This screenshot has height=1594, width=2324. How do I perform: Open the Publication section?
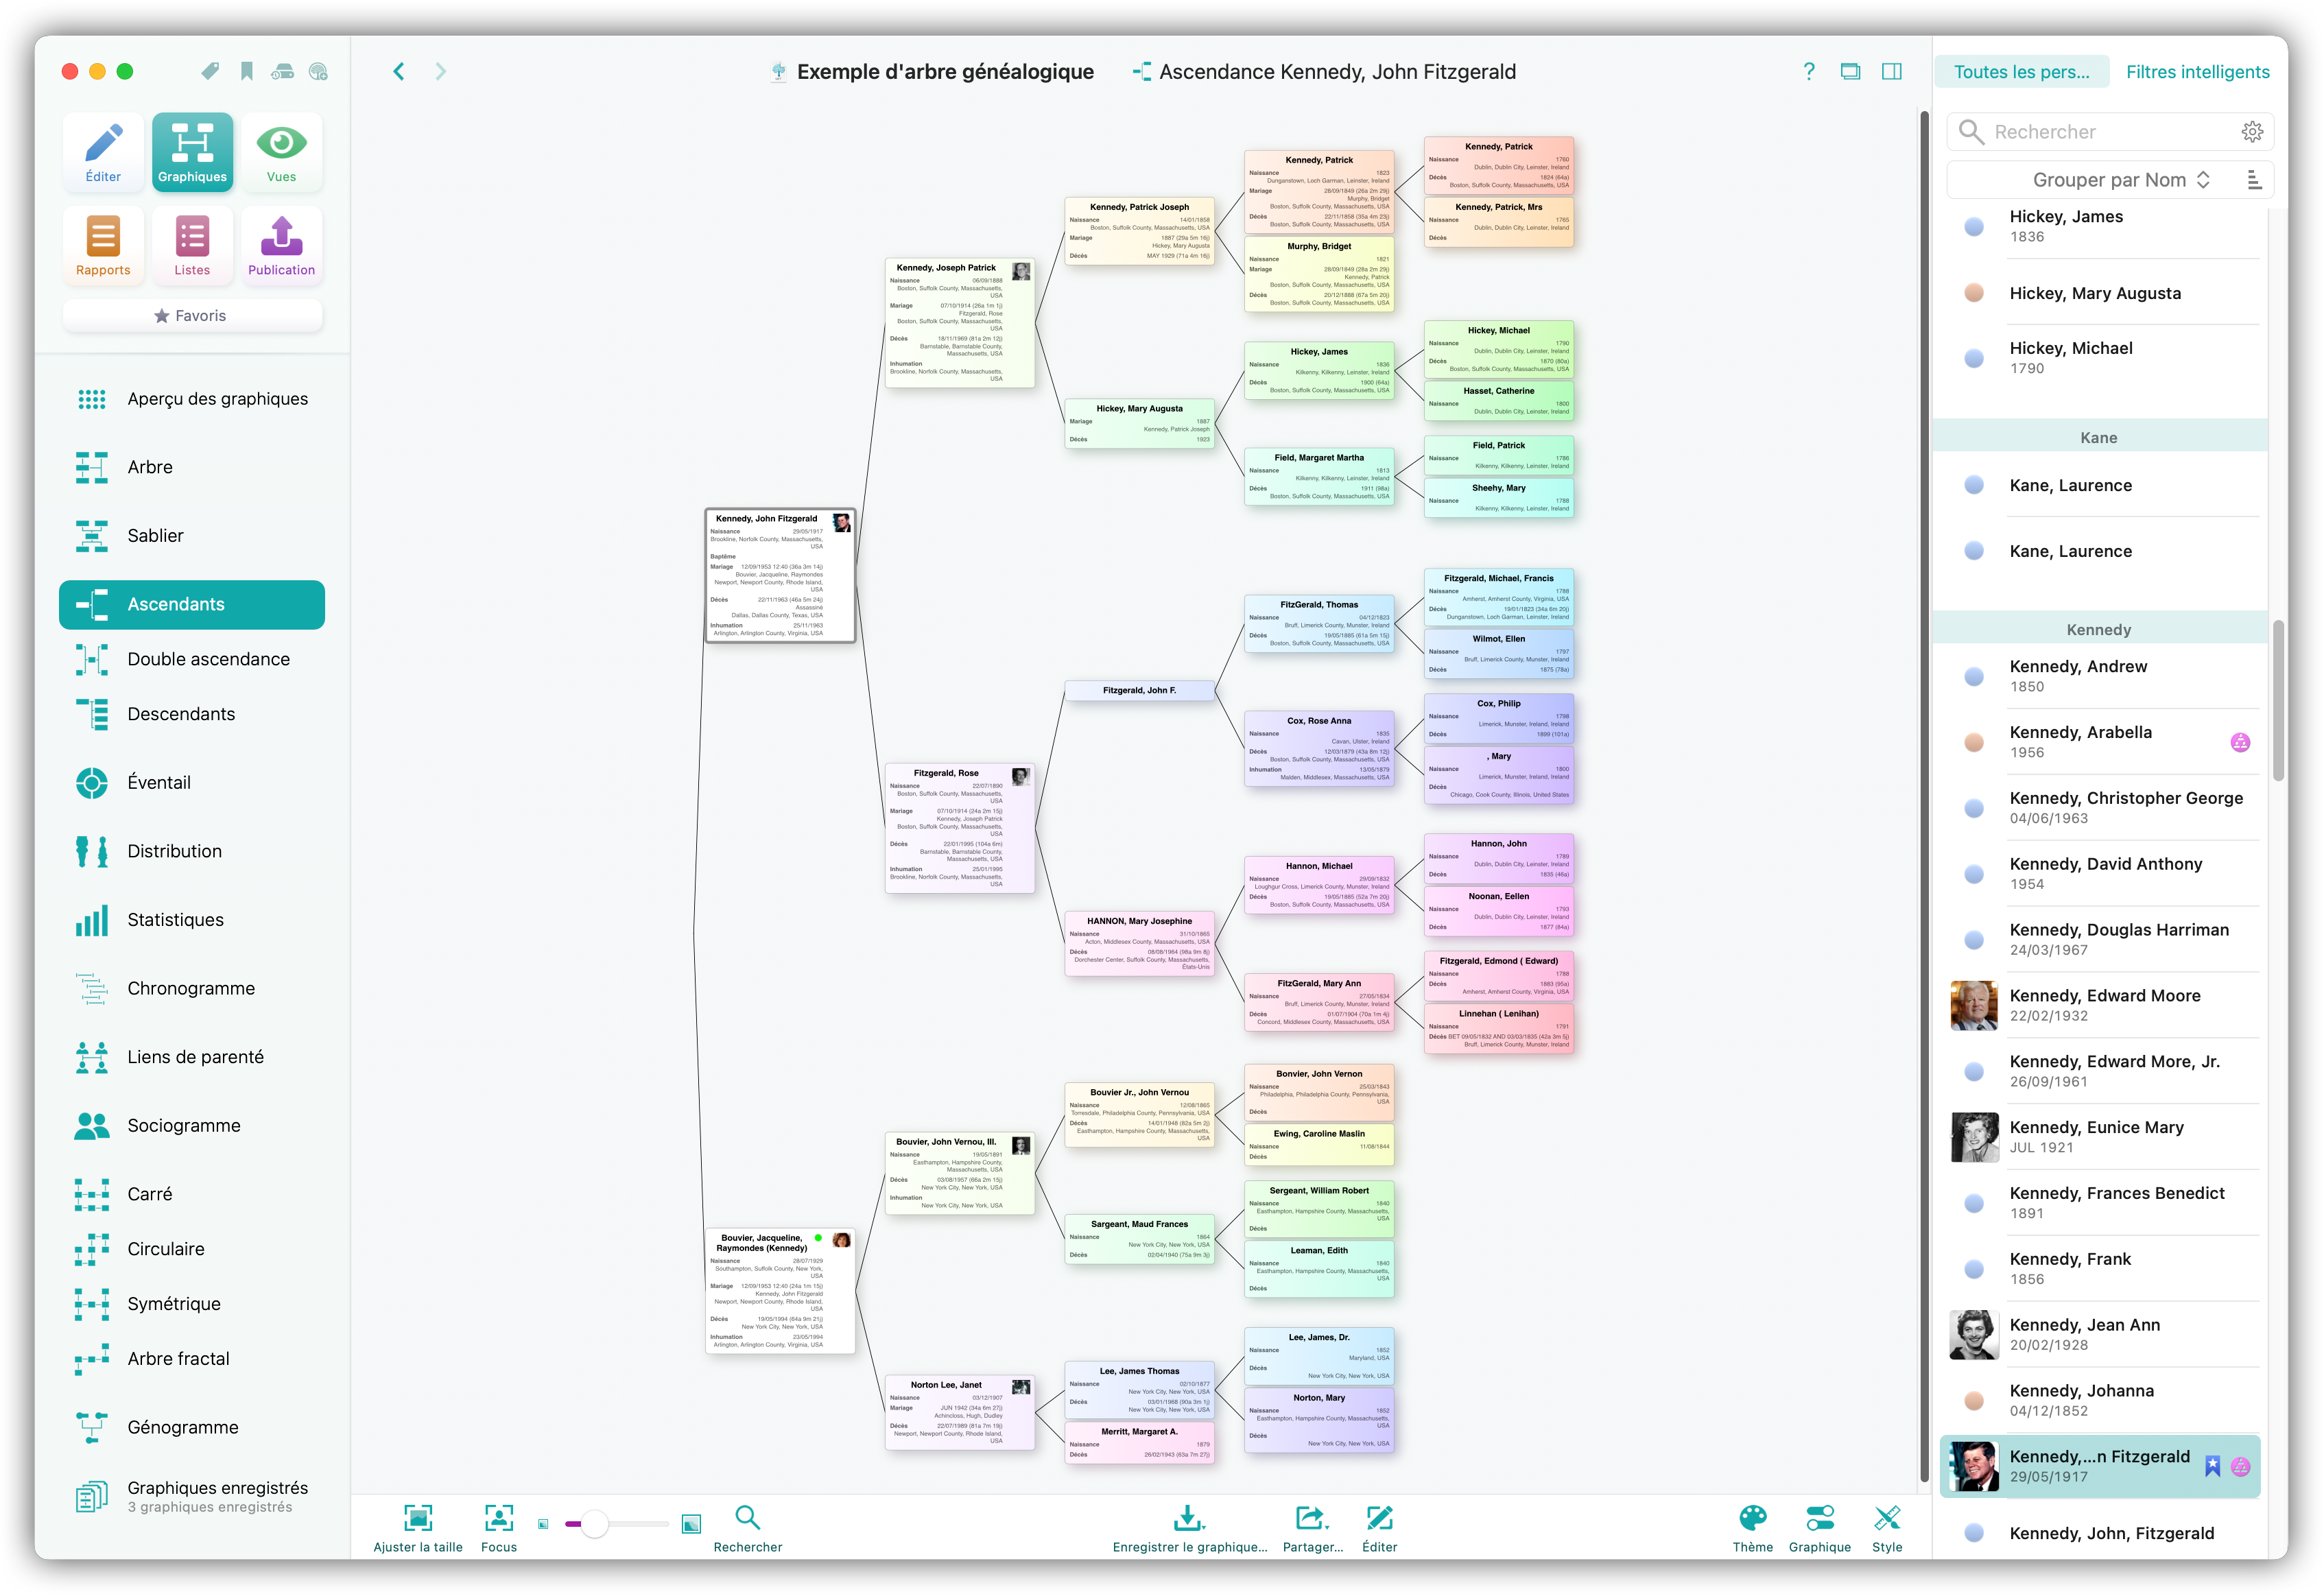(x=281, y=246)
